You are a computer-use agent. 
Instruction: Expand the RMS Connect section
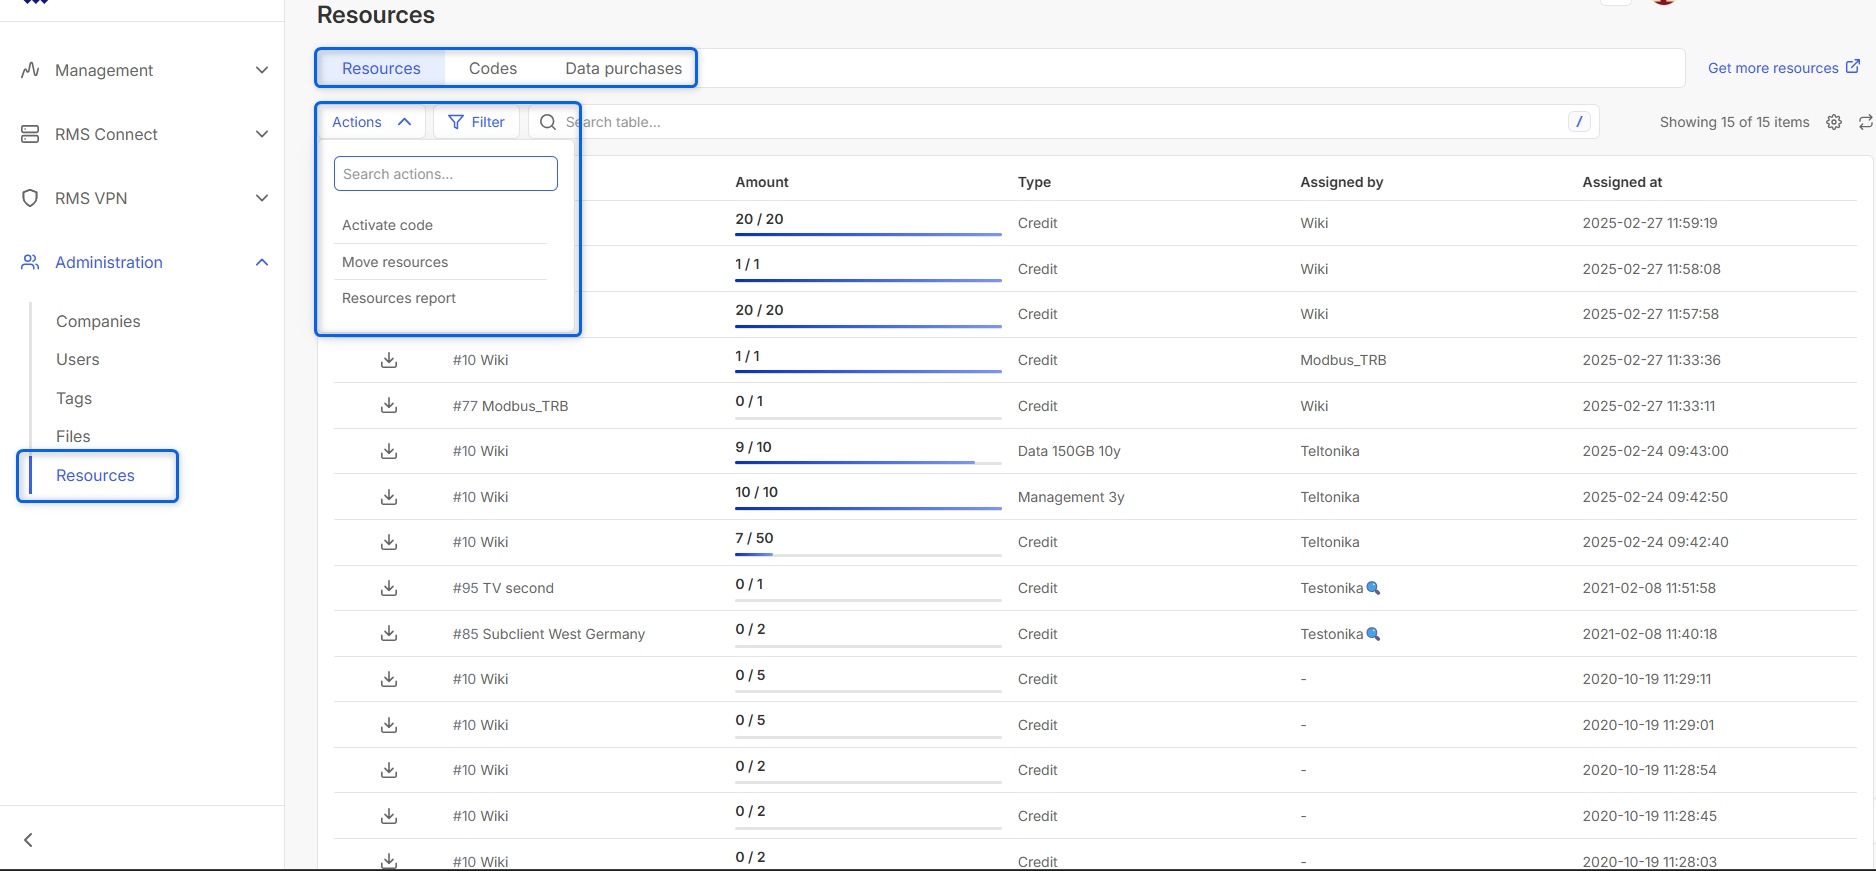tap(145, 134)
